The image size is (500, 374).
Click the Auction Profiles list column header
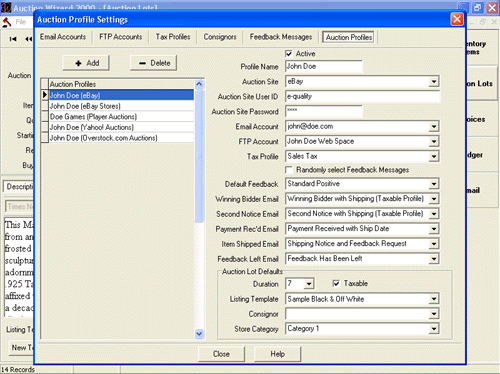pyautogui.click(x=121, y=84)
